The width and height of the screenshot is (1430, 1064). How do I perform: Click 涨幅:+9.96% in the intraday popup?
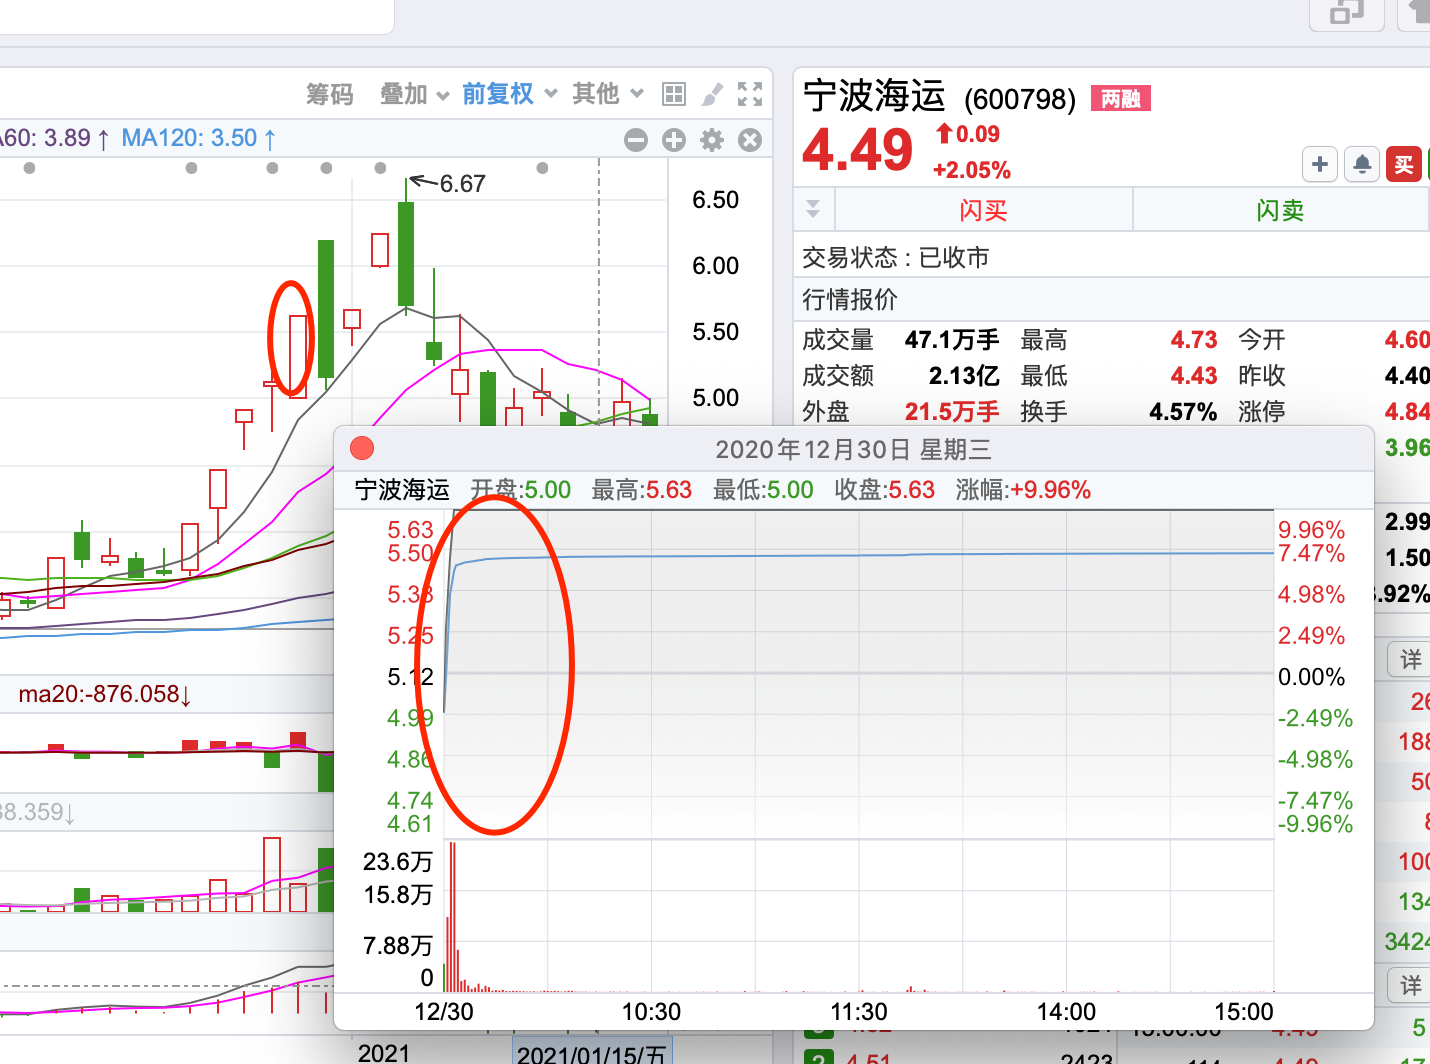click(1023, 490)
